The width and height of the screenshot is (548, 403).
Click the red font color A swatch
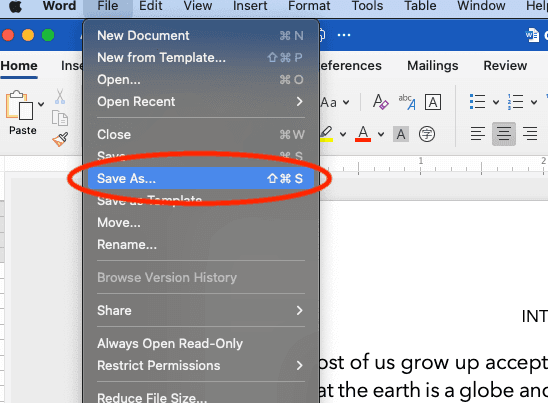[363, 134]
